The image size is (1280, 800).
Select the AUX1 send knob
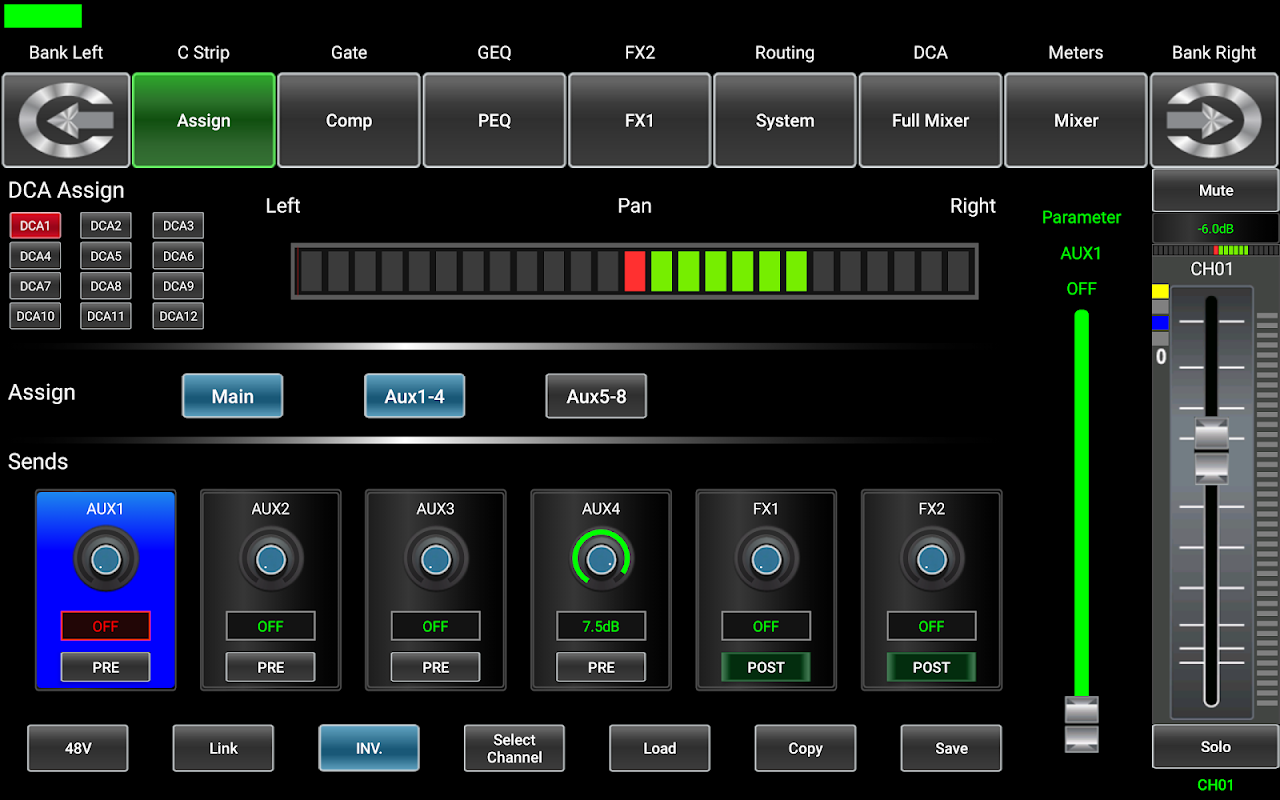click(106, 560)
